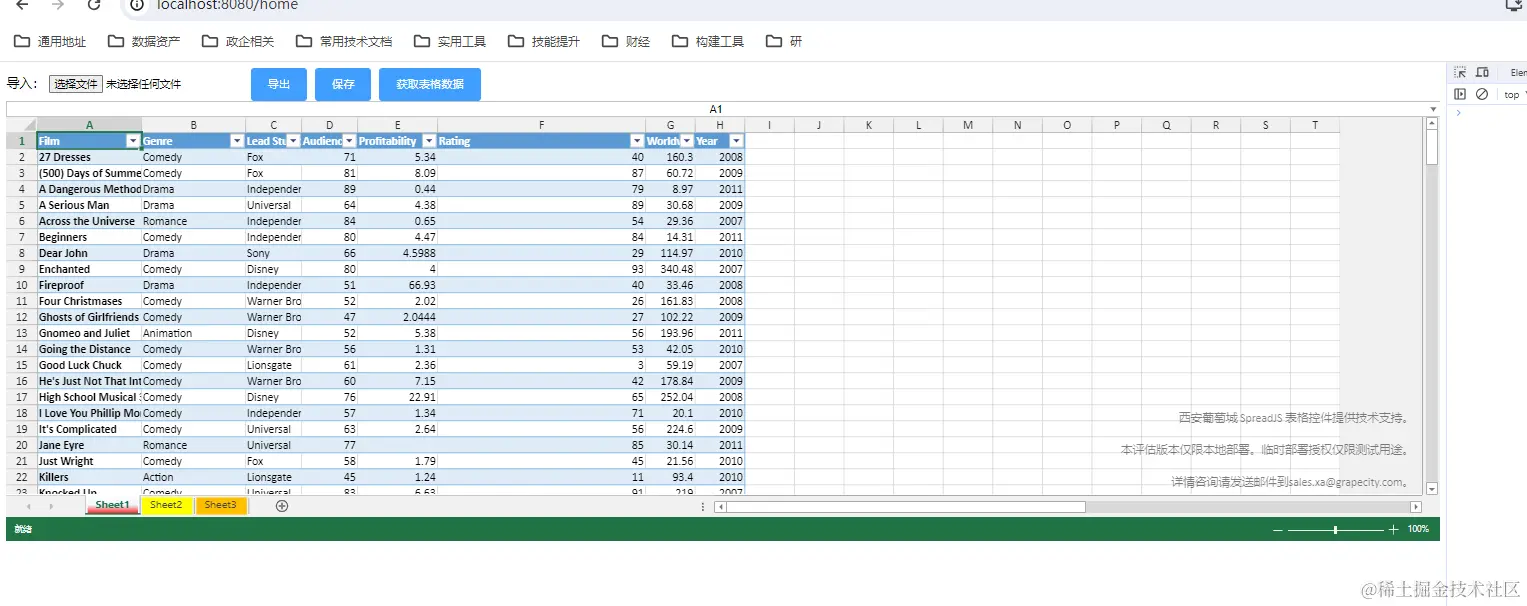Select the Sheet1 tab

[112, 506]
